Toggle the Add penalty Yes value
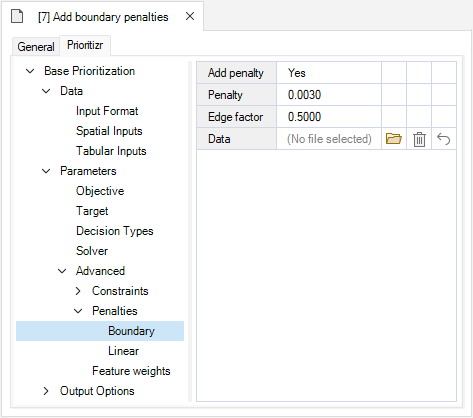Viewport: 473px width, 418px height. coord(329,73)
